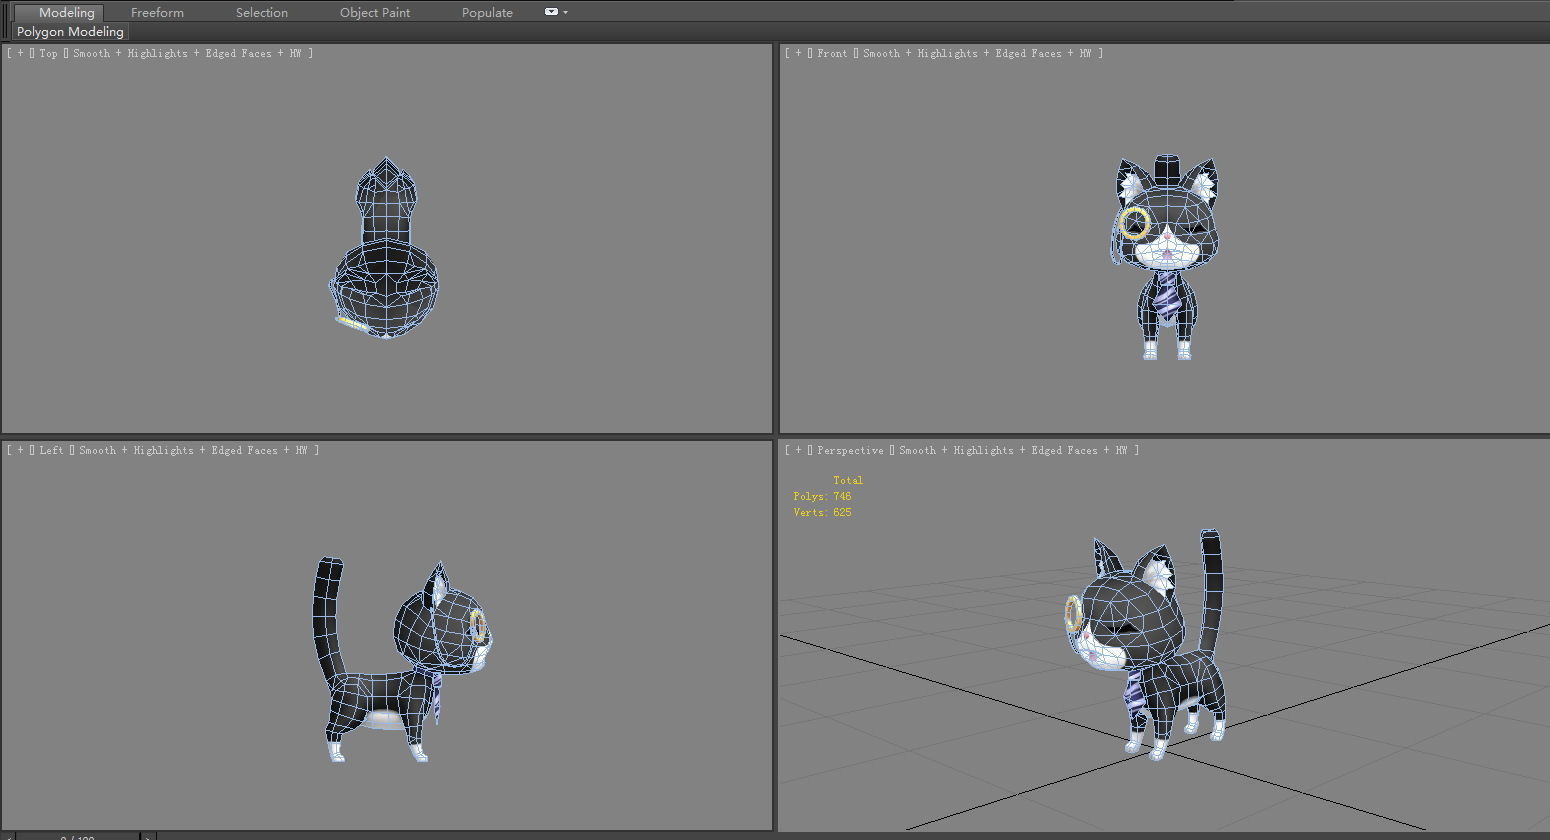1550x840 pixels.
Task: Open the Populate ribbon tab
Action: [x=487, y=12]
